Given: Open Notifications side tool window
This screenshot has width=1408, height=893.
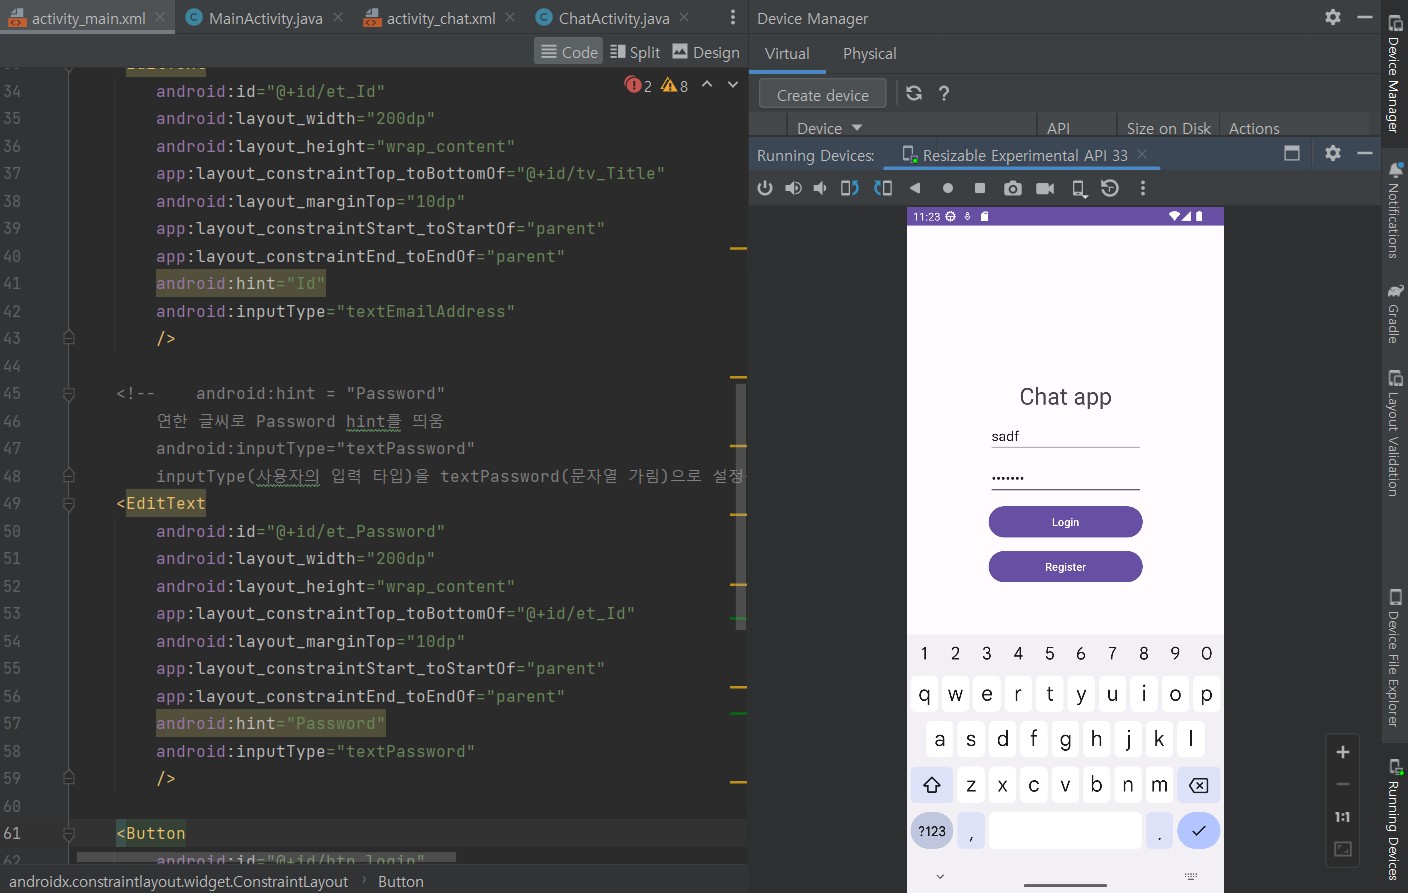Looking at the screenshot, I should click(1395, 208).
